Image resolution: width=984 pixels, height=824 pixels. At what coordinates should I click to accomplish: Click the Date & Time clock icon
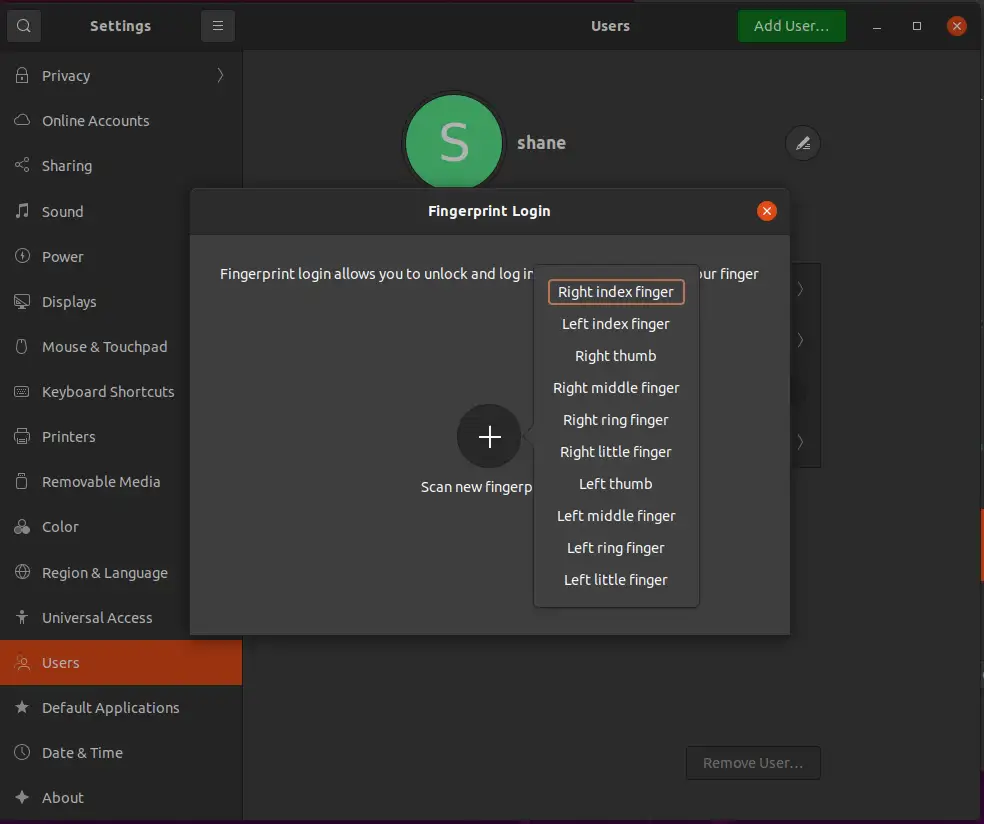[22, 752]
